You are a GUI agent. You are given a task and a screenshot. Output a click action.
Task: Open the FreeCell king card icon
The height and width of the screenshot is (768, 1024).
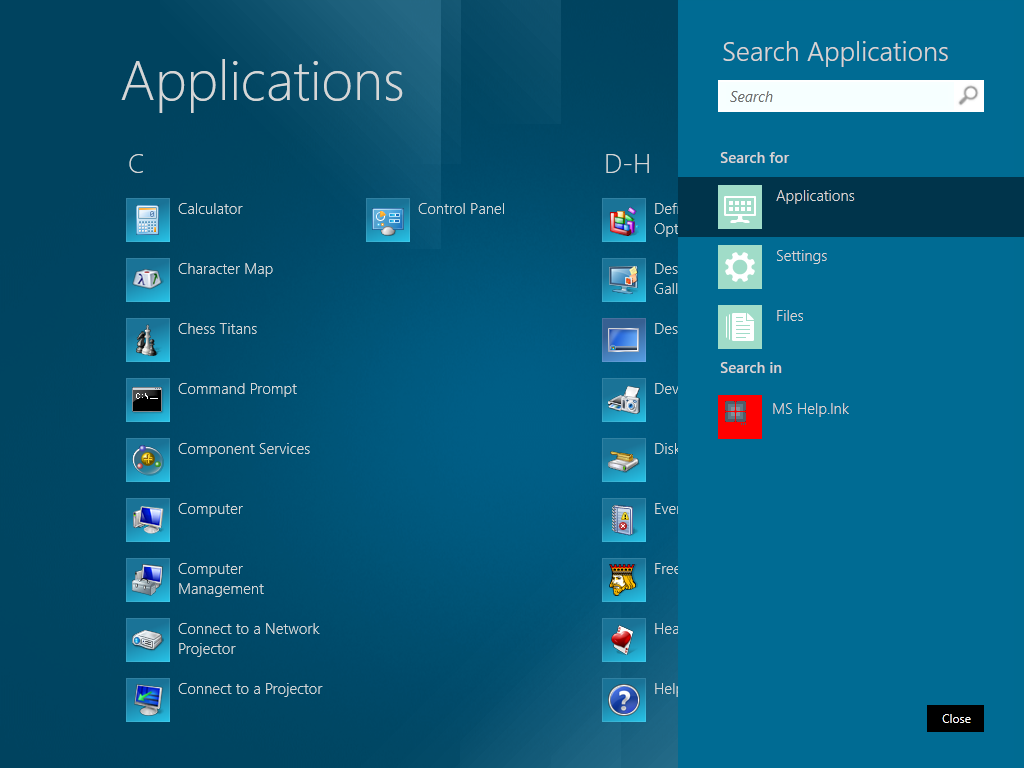pos(624,581)
